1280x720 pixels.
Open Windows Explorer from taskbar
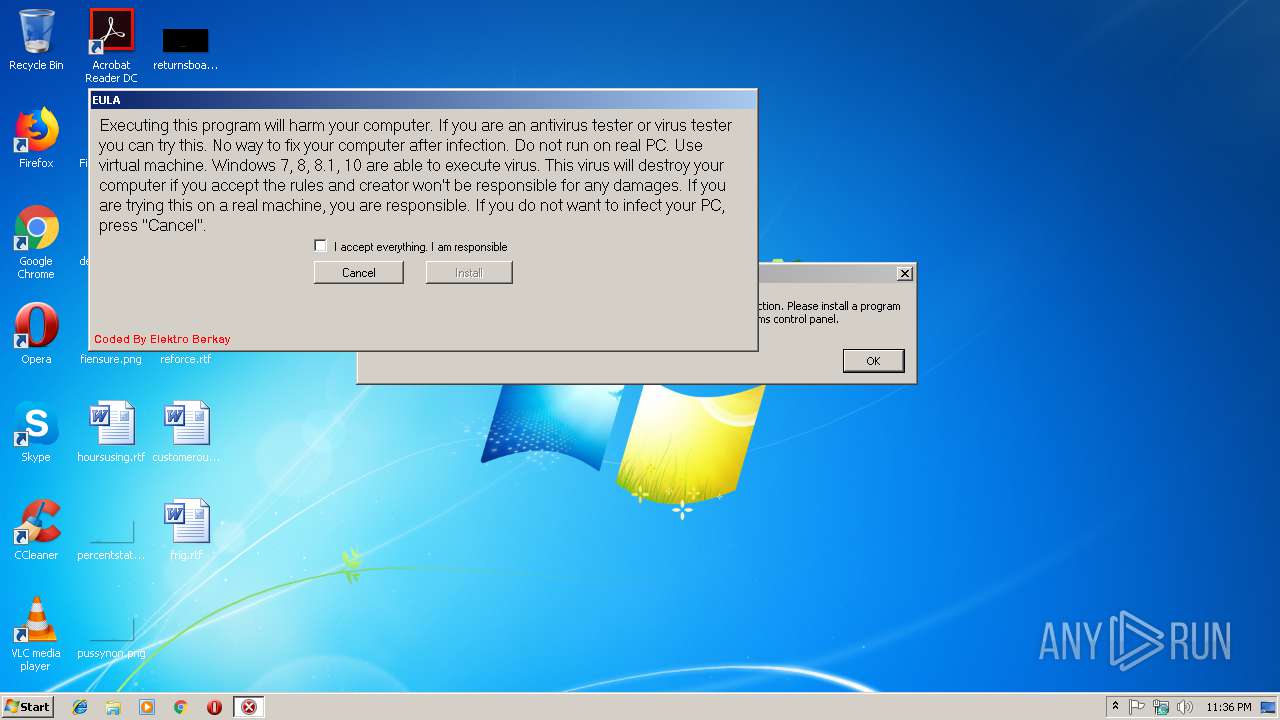click(113, 707)
